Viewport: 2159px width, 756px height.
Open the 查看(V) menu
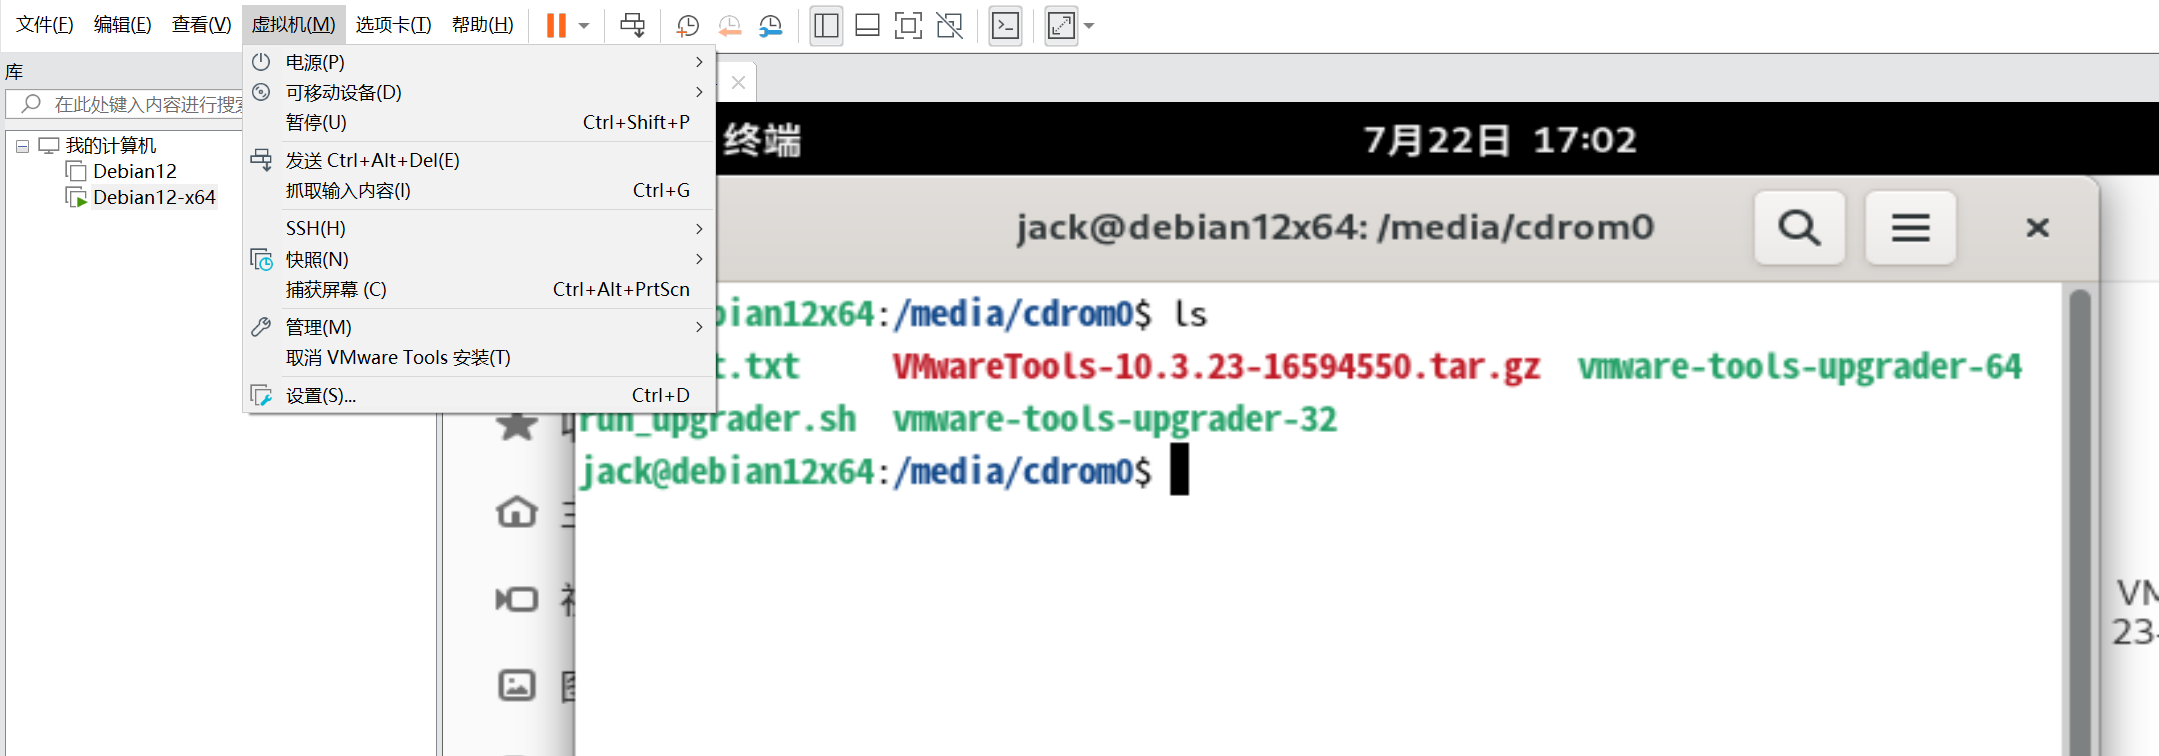(201, 25)
